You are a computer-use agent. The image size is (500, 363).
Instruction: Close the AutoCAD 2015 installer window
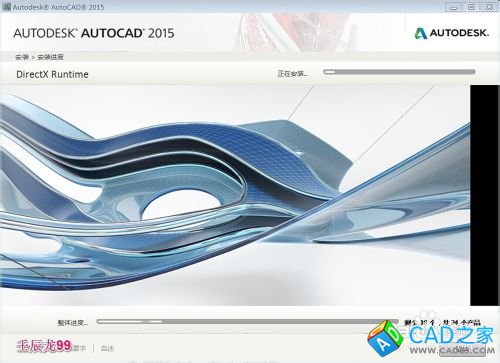pos(489,7)
